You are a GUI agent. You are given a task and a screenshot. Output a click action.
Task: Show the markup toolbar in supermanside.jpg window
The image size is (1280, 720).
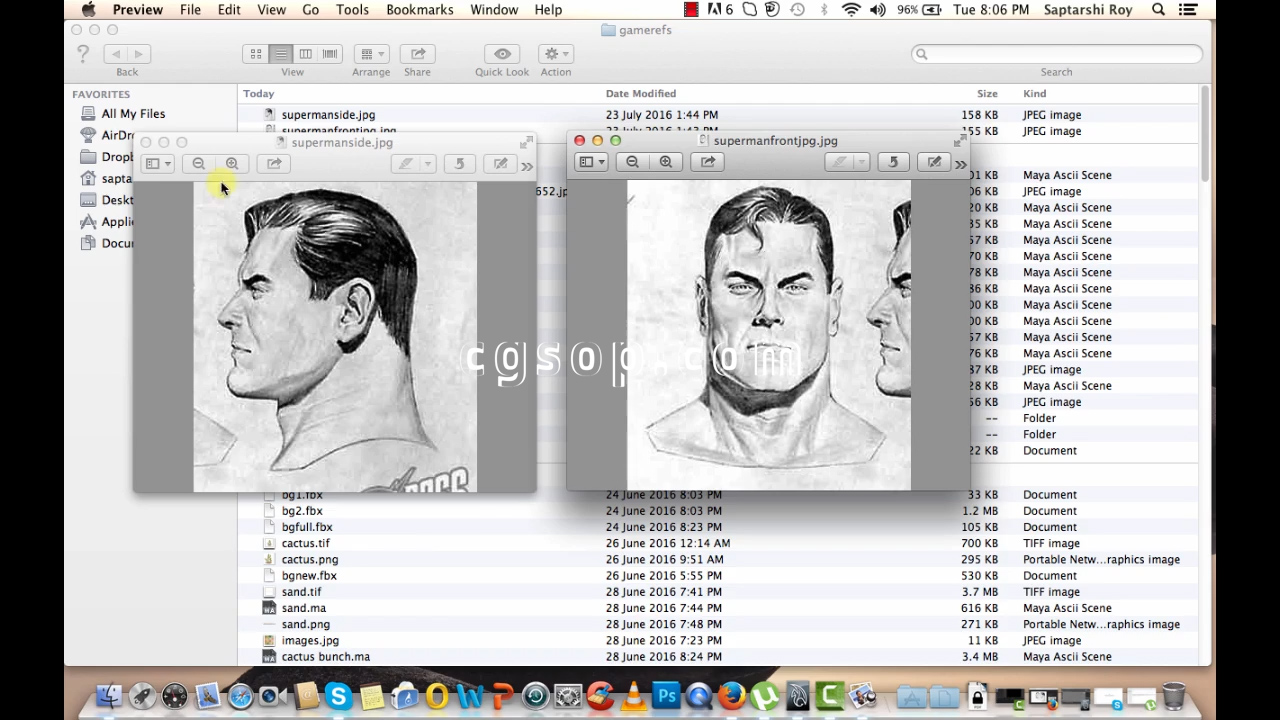pos(500,164)
